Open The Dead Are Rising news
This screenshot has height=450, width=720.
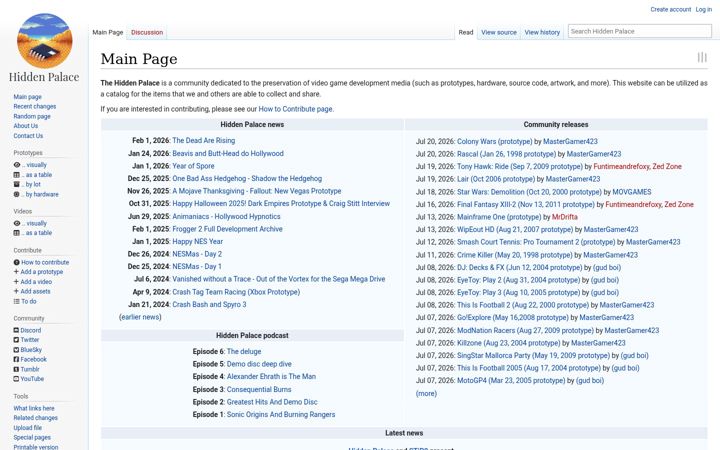click(x=203, y=141)
